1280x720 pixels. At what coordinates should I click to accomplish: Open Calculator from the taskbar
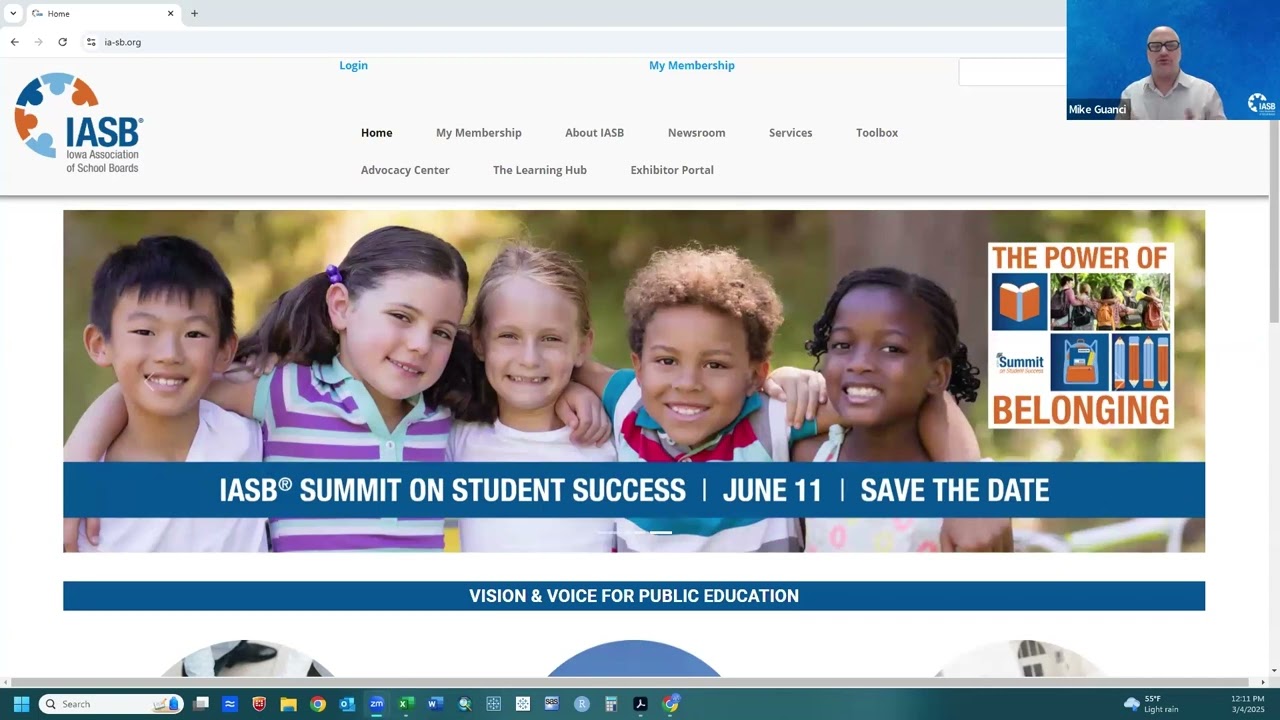pos(611,704)
